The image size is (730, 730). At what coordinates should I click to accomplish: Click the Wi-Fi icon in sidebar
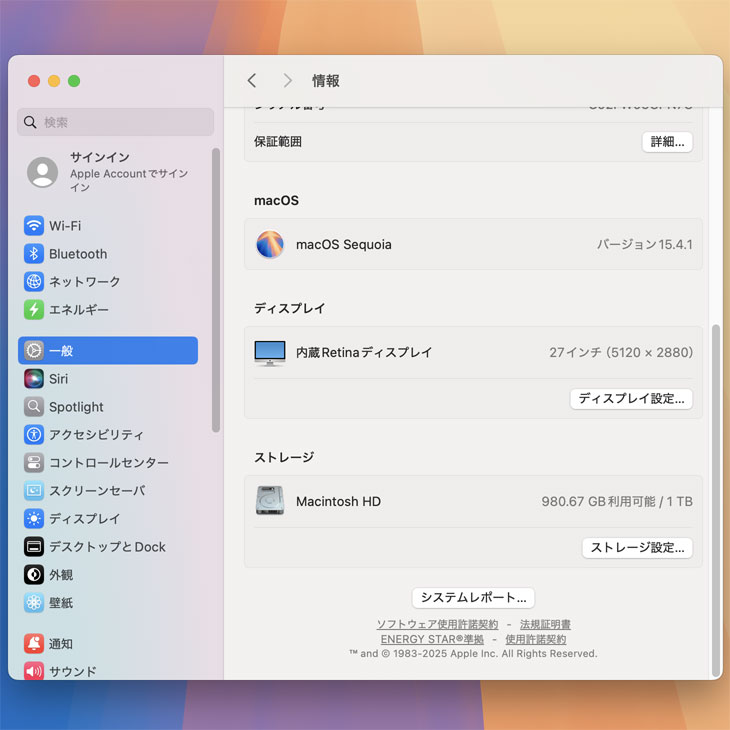(x=34, y=226)
